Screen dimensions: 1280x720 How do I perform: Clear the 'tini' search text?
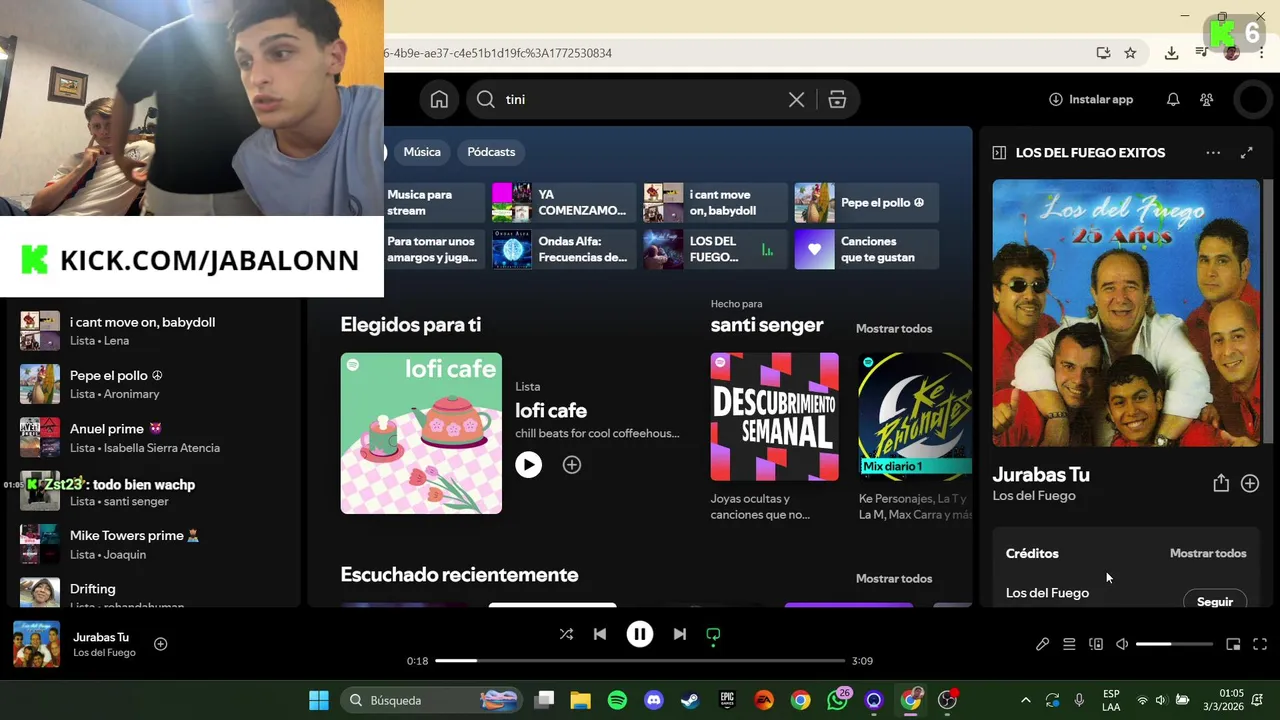click(x=796, y=99)
